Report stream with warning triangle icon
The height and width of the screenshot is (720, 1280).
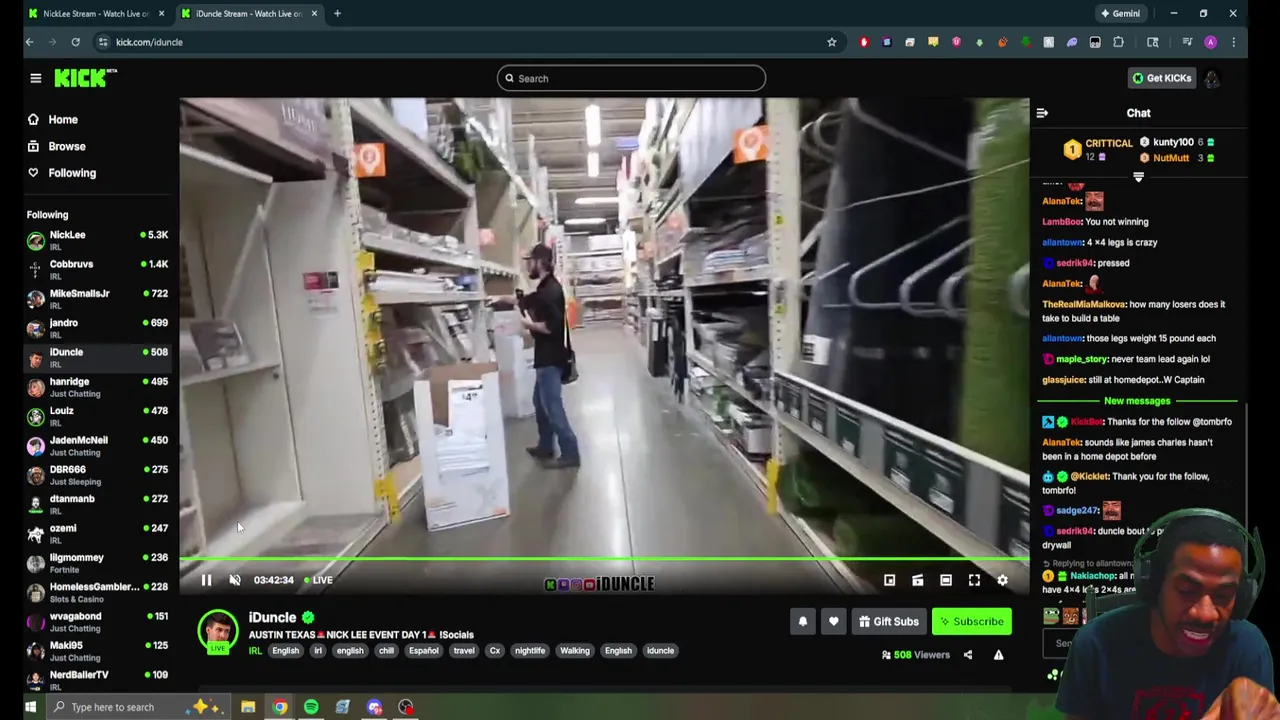pos(998,655)
